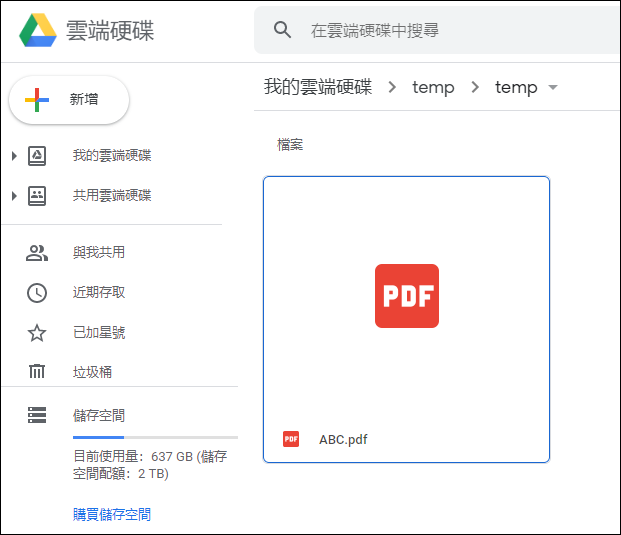Open the 垃圾桶 section
Viewport: 621px width, 535px height.
(92, 372)
